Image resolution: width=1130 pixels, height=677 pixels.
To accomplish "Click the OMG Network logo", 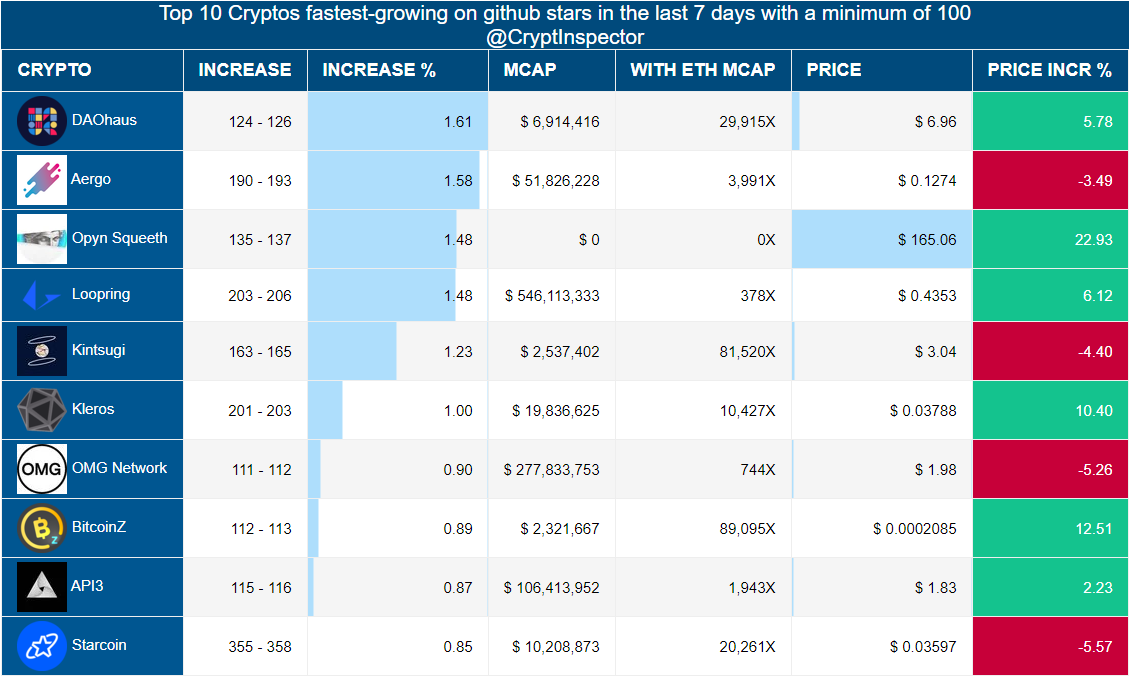I will [42, 469].
